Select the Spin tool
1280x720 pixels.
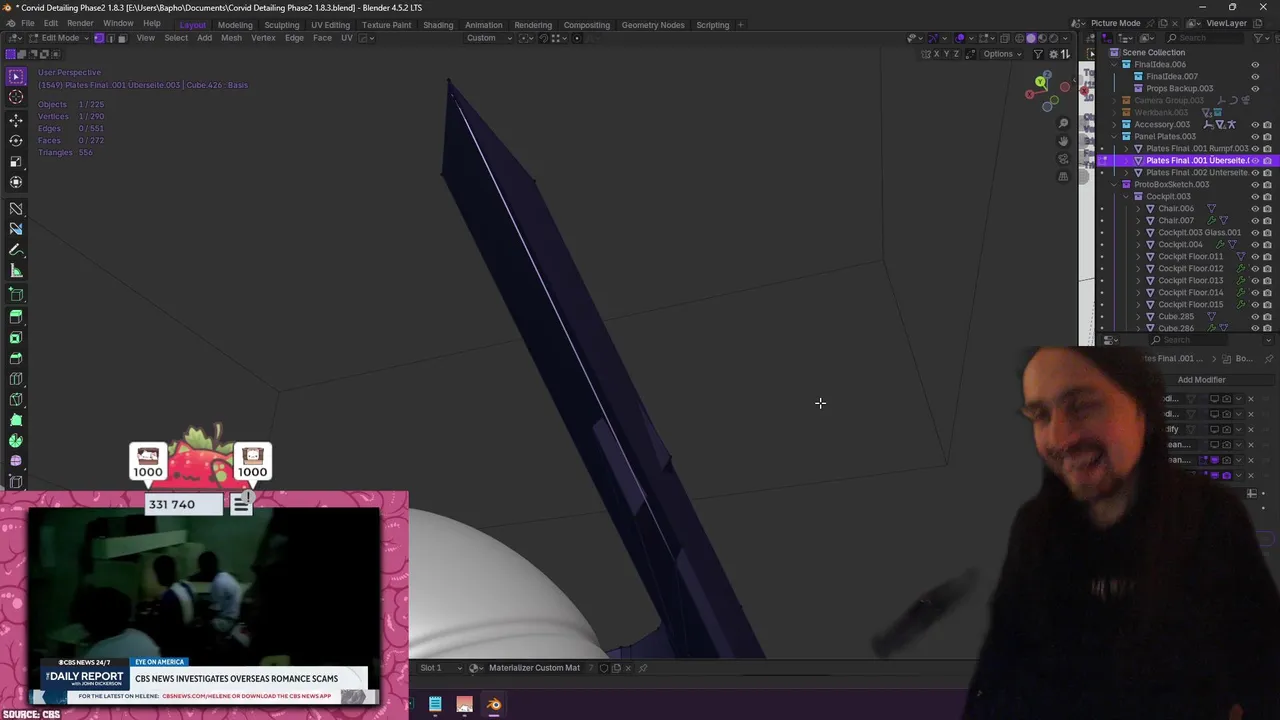[16, 441]
